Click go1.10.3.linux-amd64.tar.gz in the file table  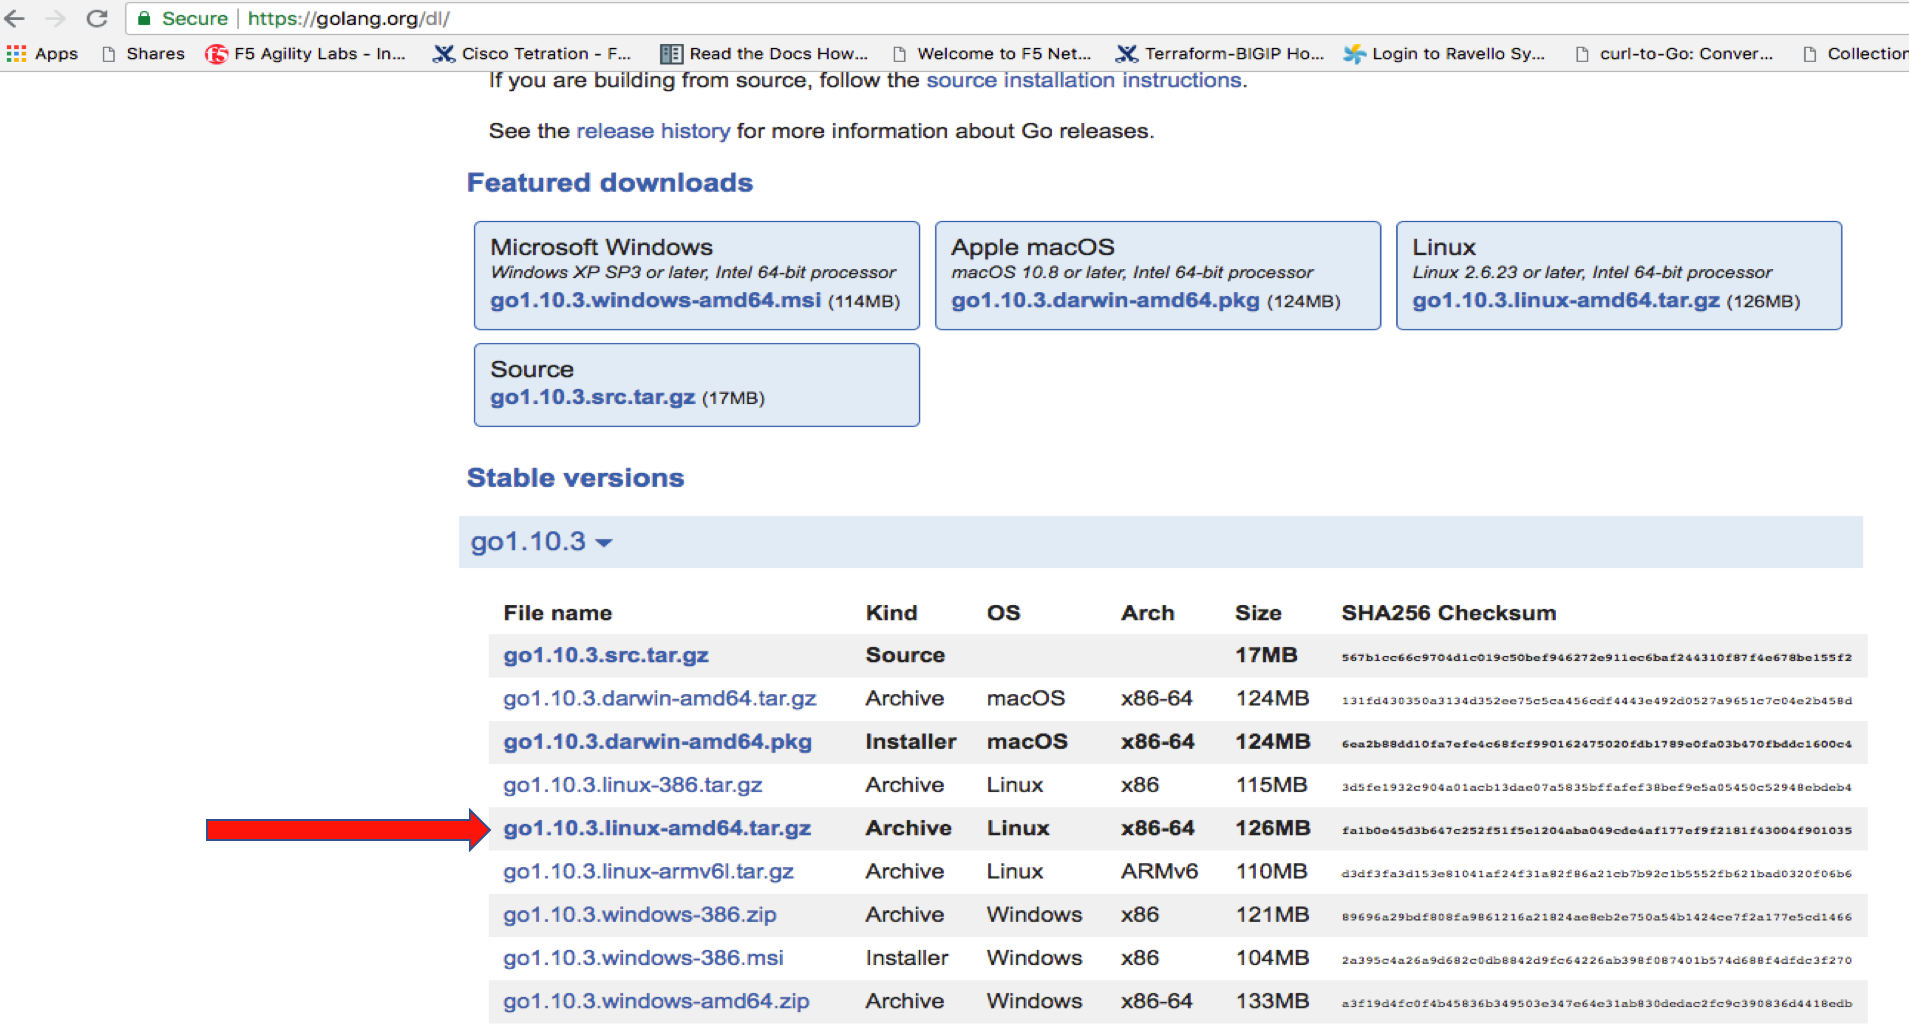pyautogui.click(x=657, y=828)
